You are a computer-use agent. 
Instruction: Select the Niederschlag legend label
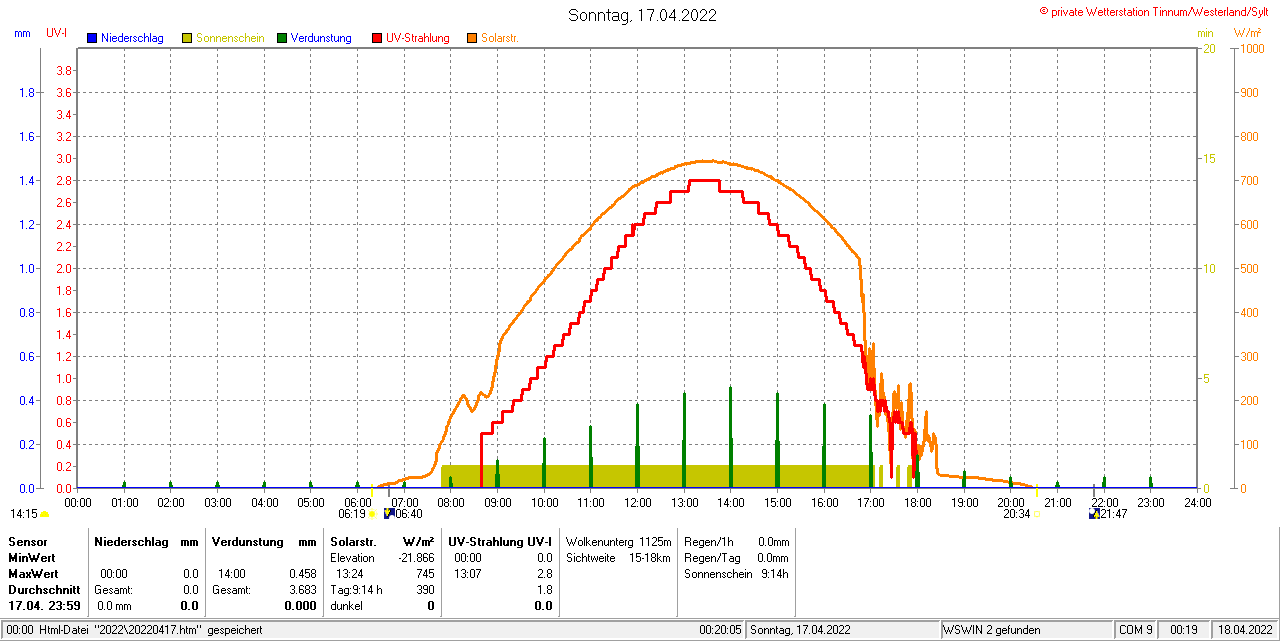pyautogui.click(x=132, y=38)
